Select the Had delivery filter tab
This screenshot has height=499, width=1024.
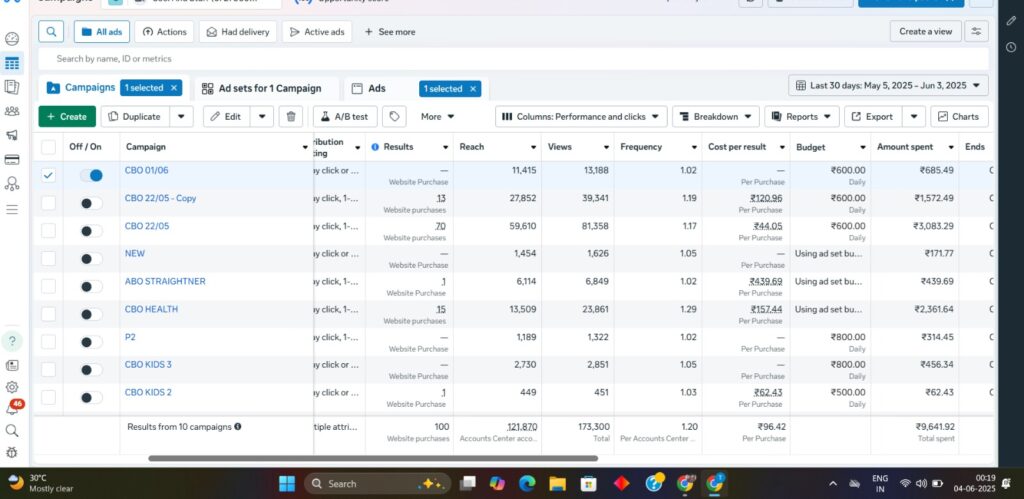(237, 32)
